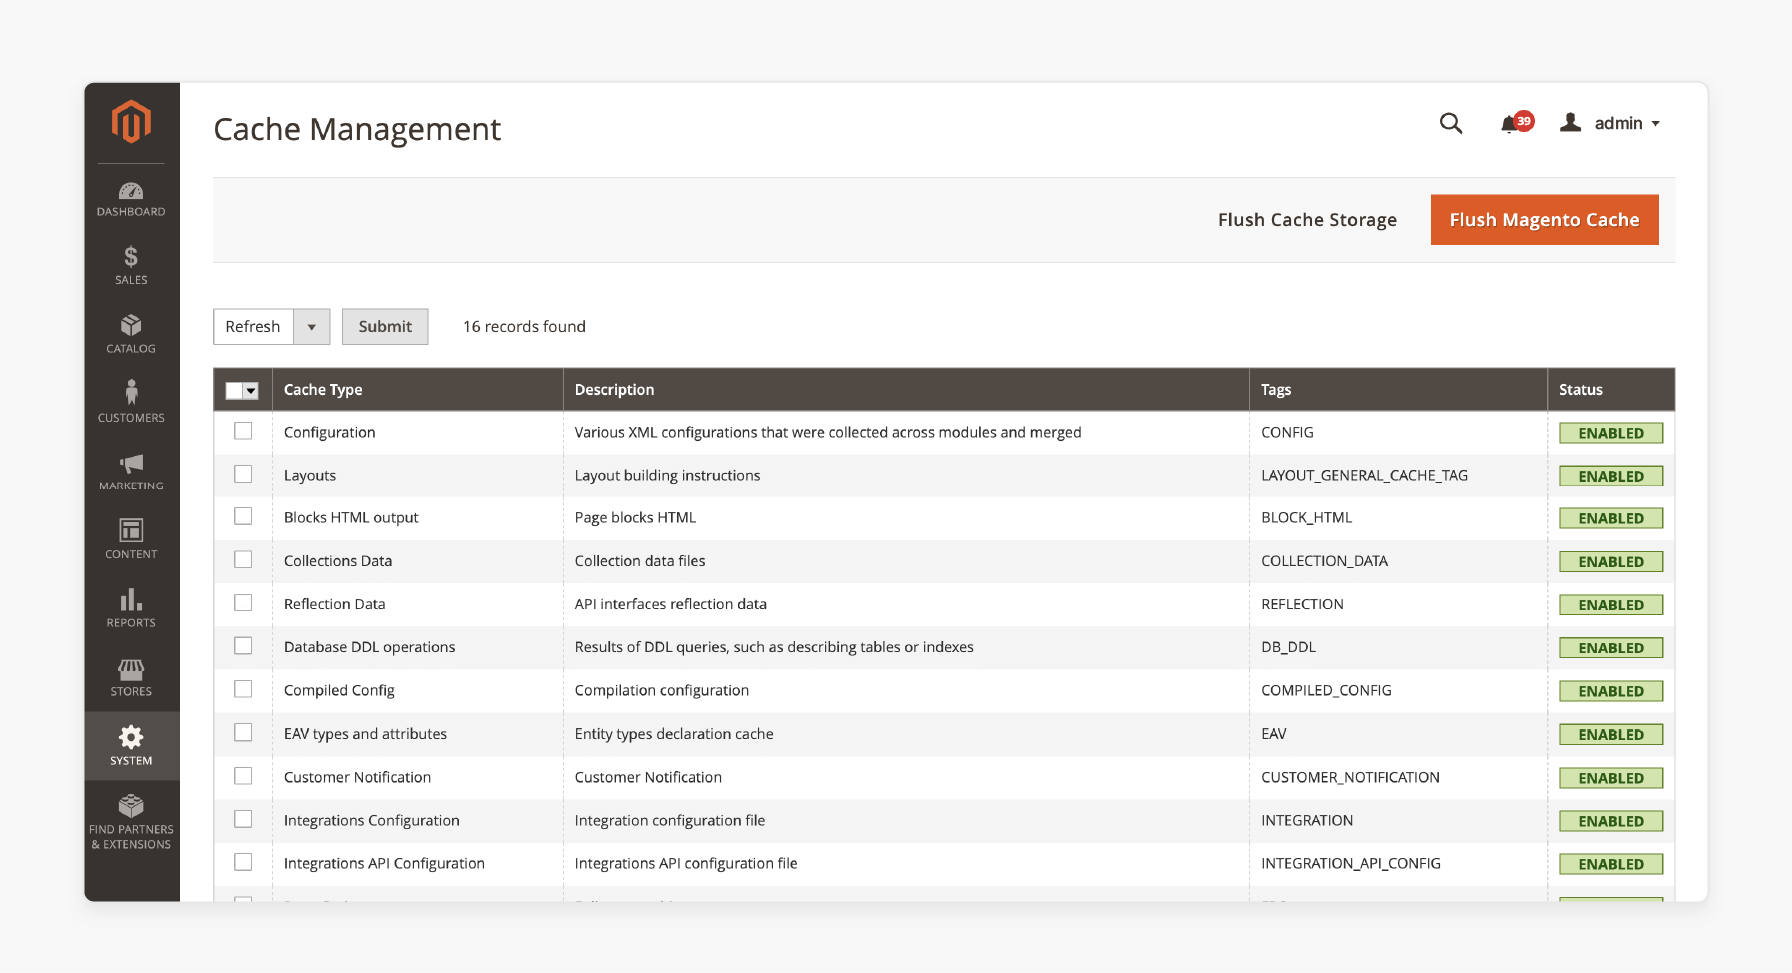This screenshot has height=973, width=1792.
Task: Click the Magento logo icon
Action: coord(131,122)
